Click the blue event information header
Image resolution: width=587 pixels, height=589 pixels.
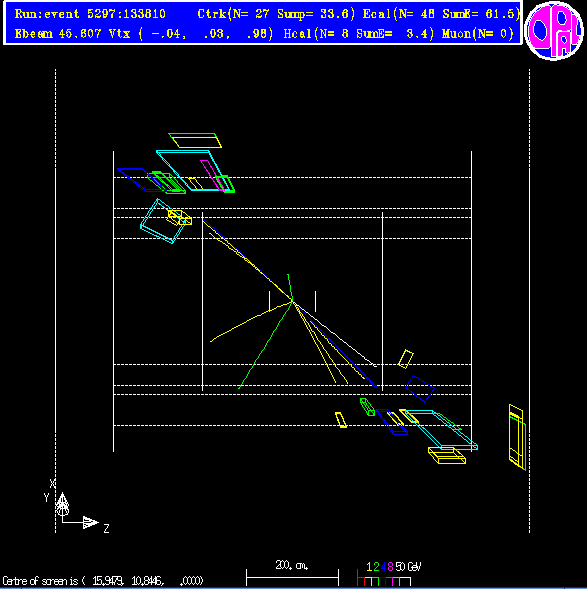(x=263, y=23)
